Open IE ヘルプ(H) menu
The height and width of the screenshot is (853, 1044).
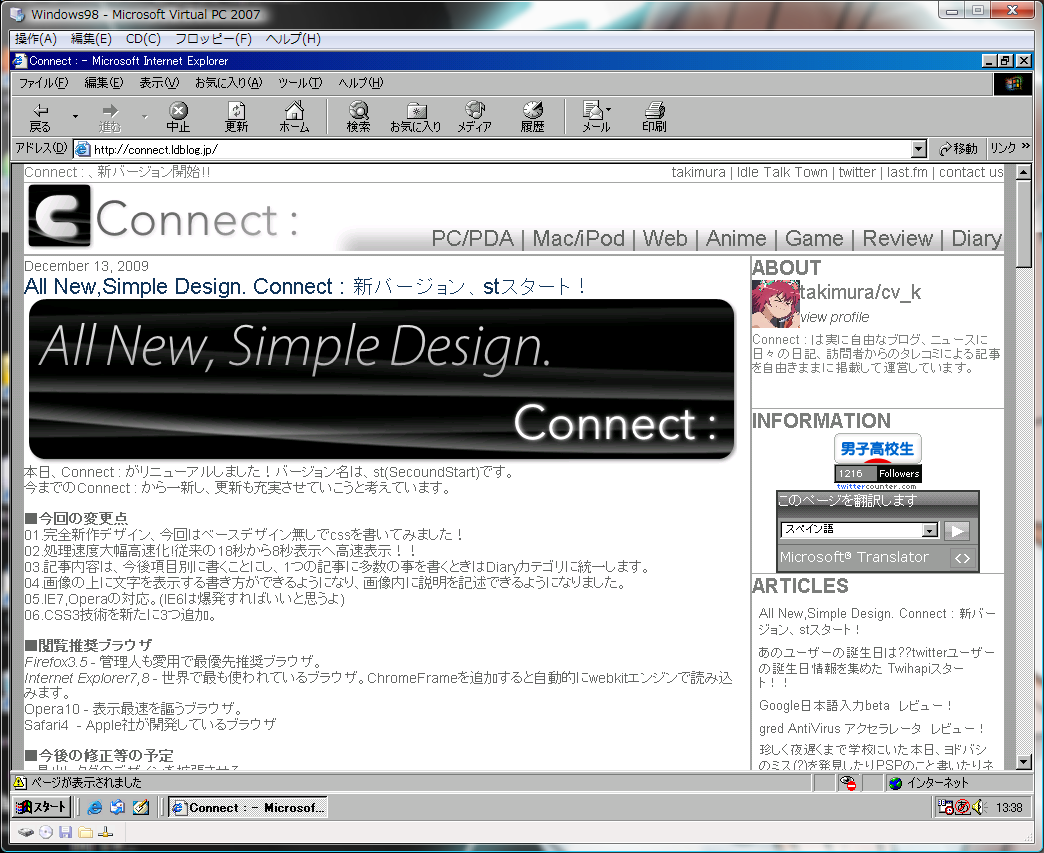point(360,83)
